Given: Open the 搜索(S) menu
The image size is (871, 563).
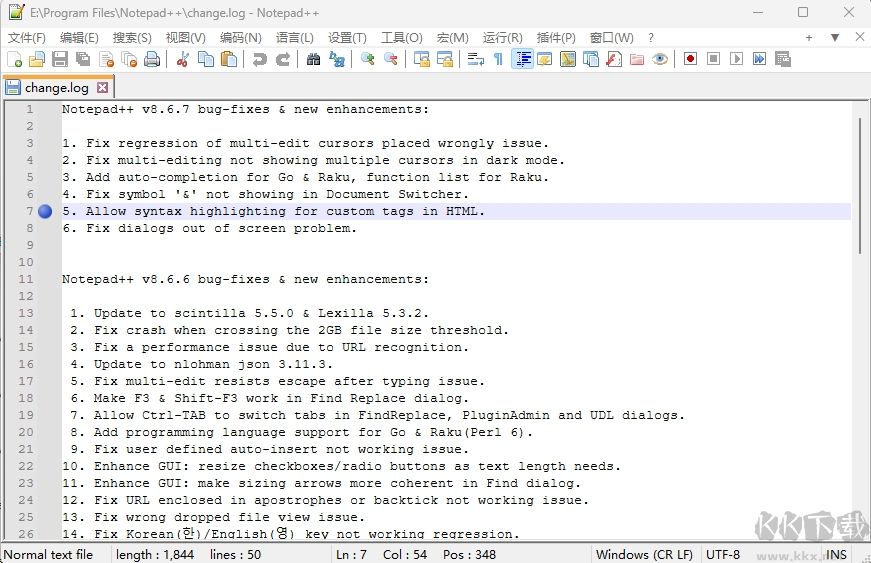Looking at the screenshot, I should point(132,38).
